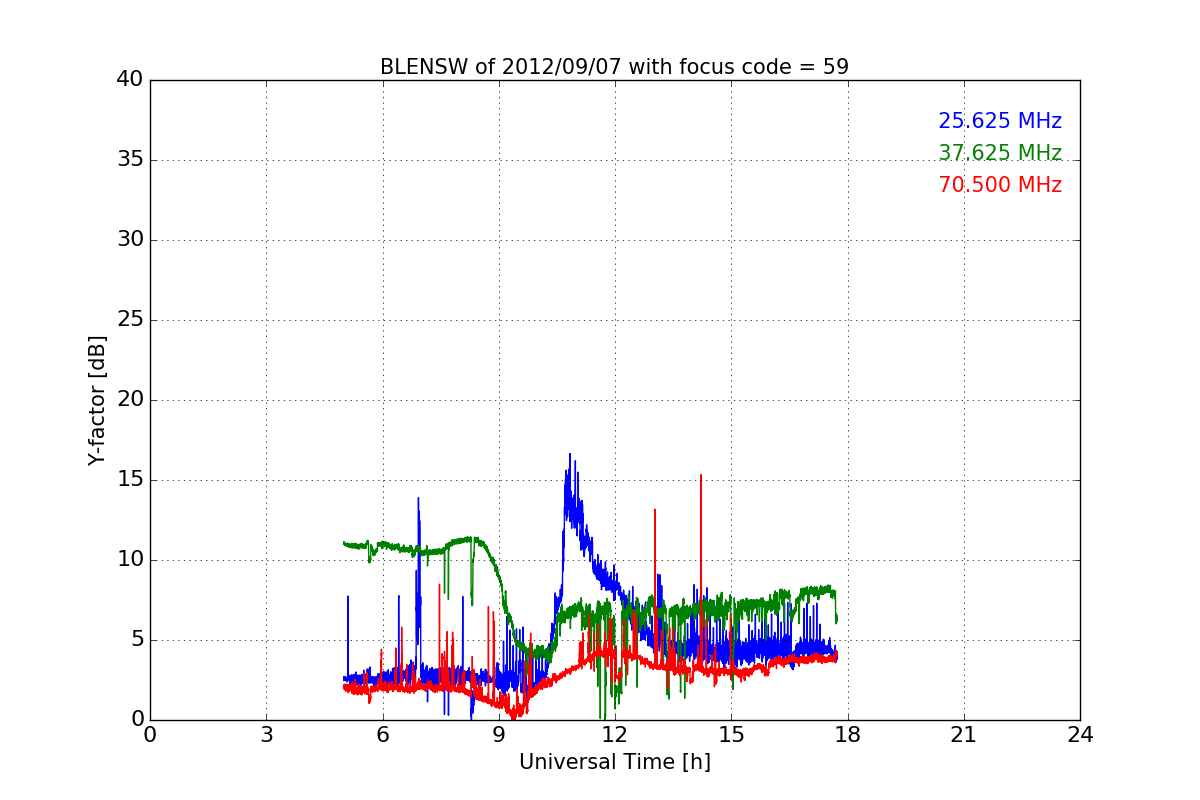Click the x-axis tick label 24

1080,735
